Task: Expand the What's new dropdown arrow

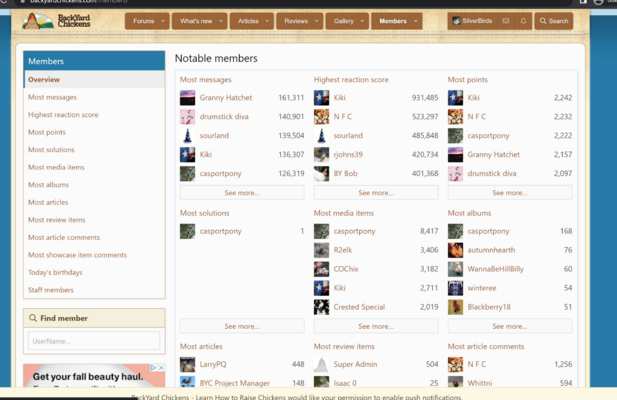Action: pos(221,21)
